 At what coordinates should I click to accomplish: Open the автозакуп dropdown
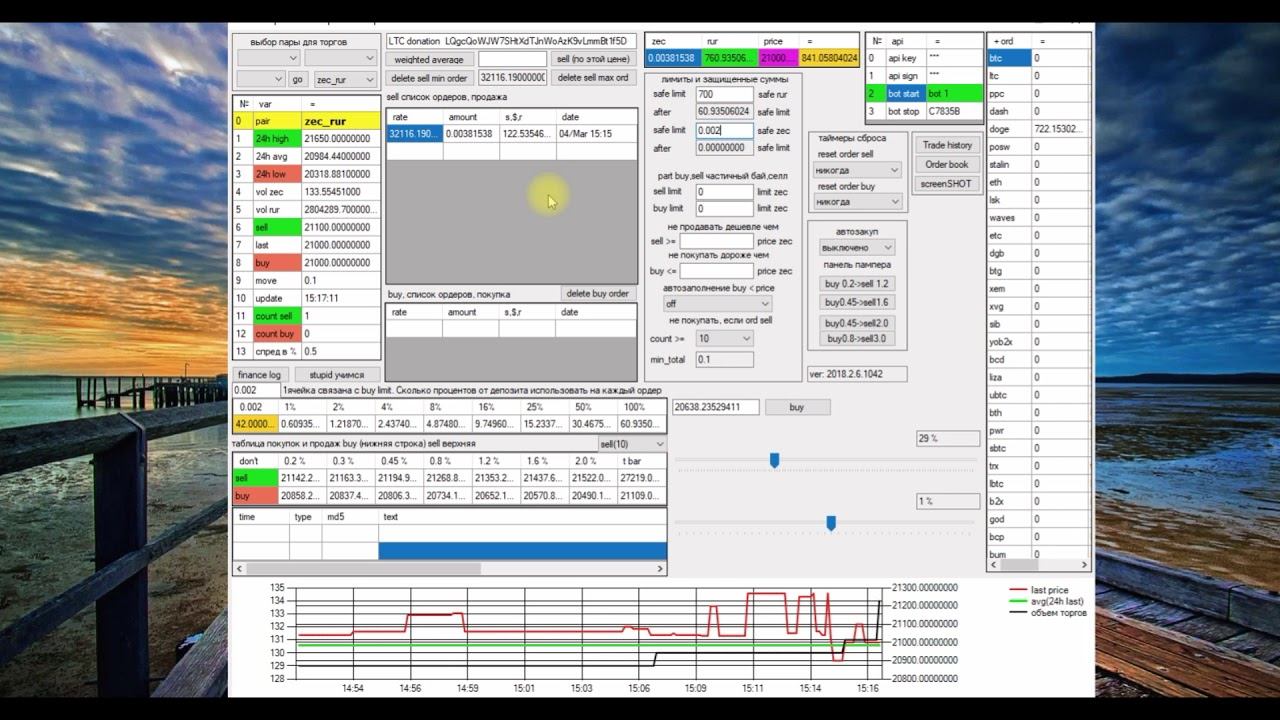point(857,248)
